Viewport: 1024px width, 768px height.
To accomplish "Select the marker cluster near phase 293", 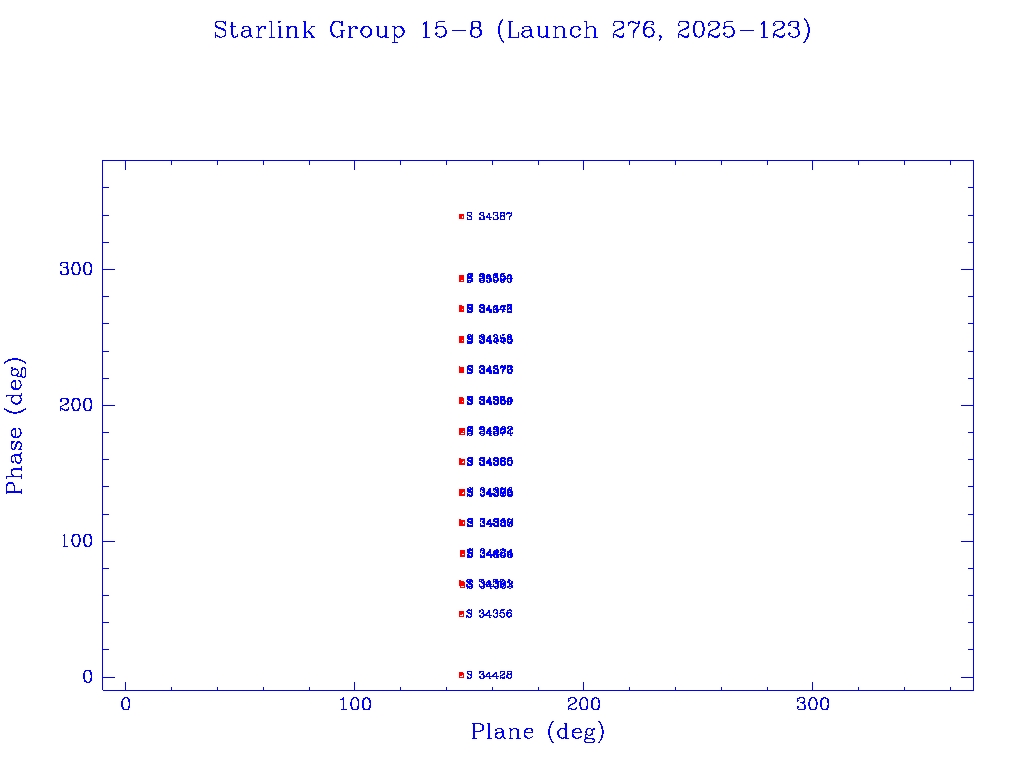I will [461, 278].
